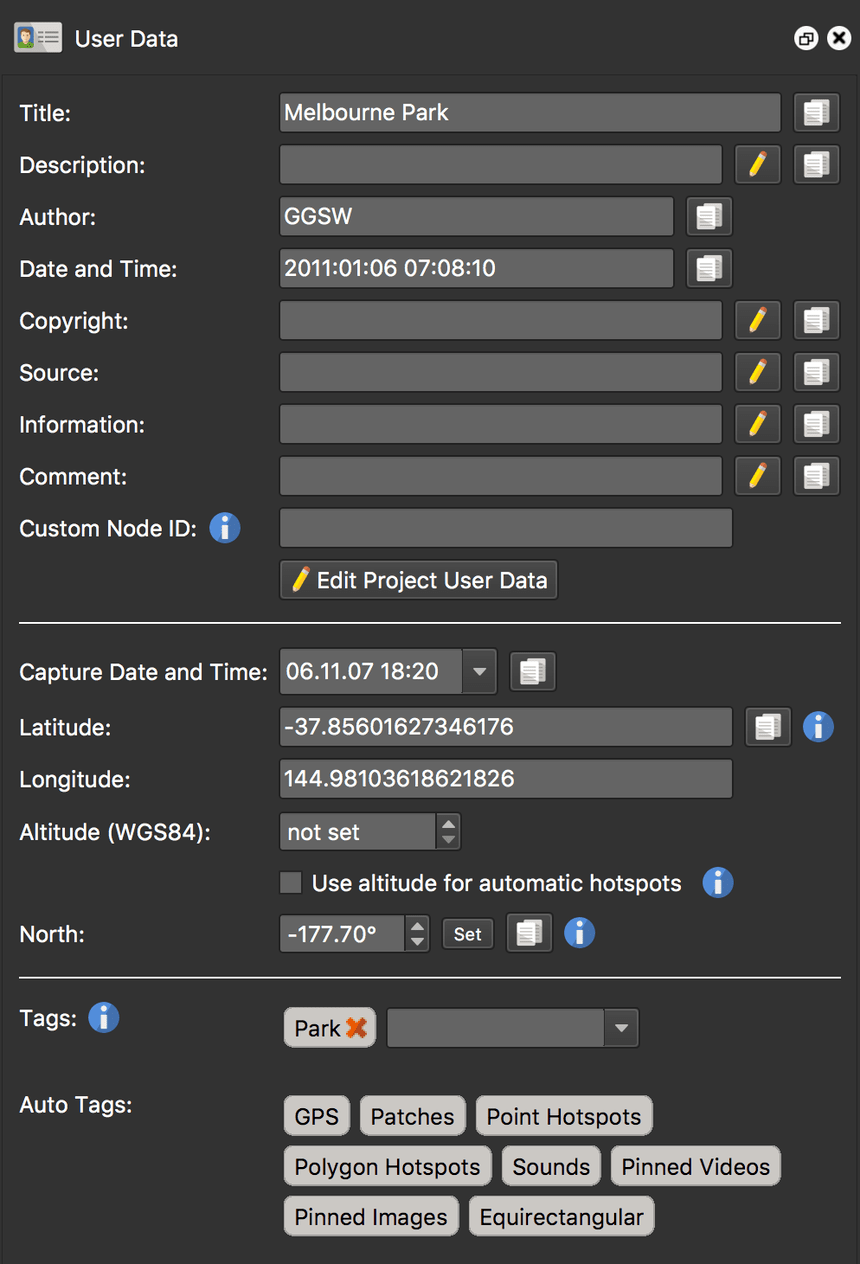Viewport: 860px width, 1264px height.
Task: Click the copy icon next to Latitude
Action: click(x=768, y=727)
